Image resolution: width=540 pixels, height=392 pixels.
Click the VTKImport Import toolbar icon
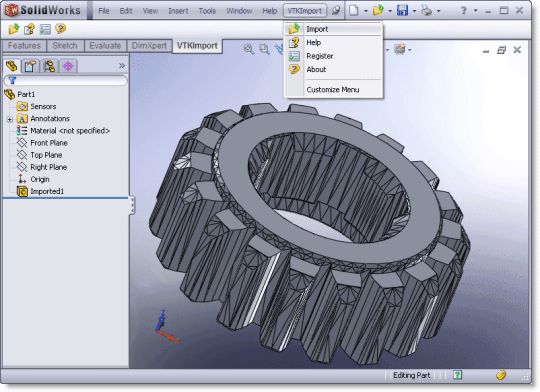(14, 29)
